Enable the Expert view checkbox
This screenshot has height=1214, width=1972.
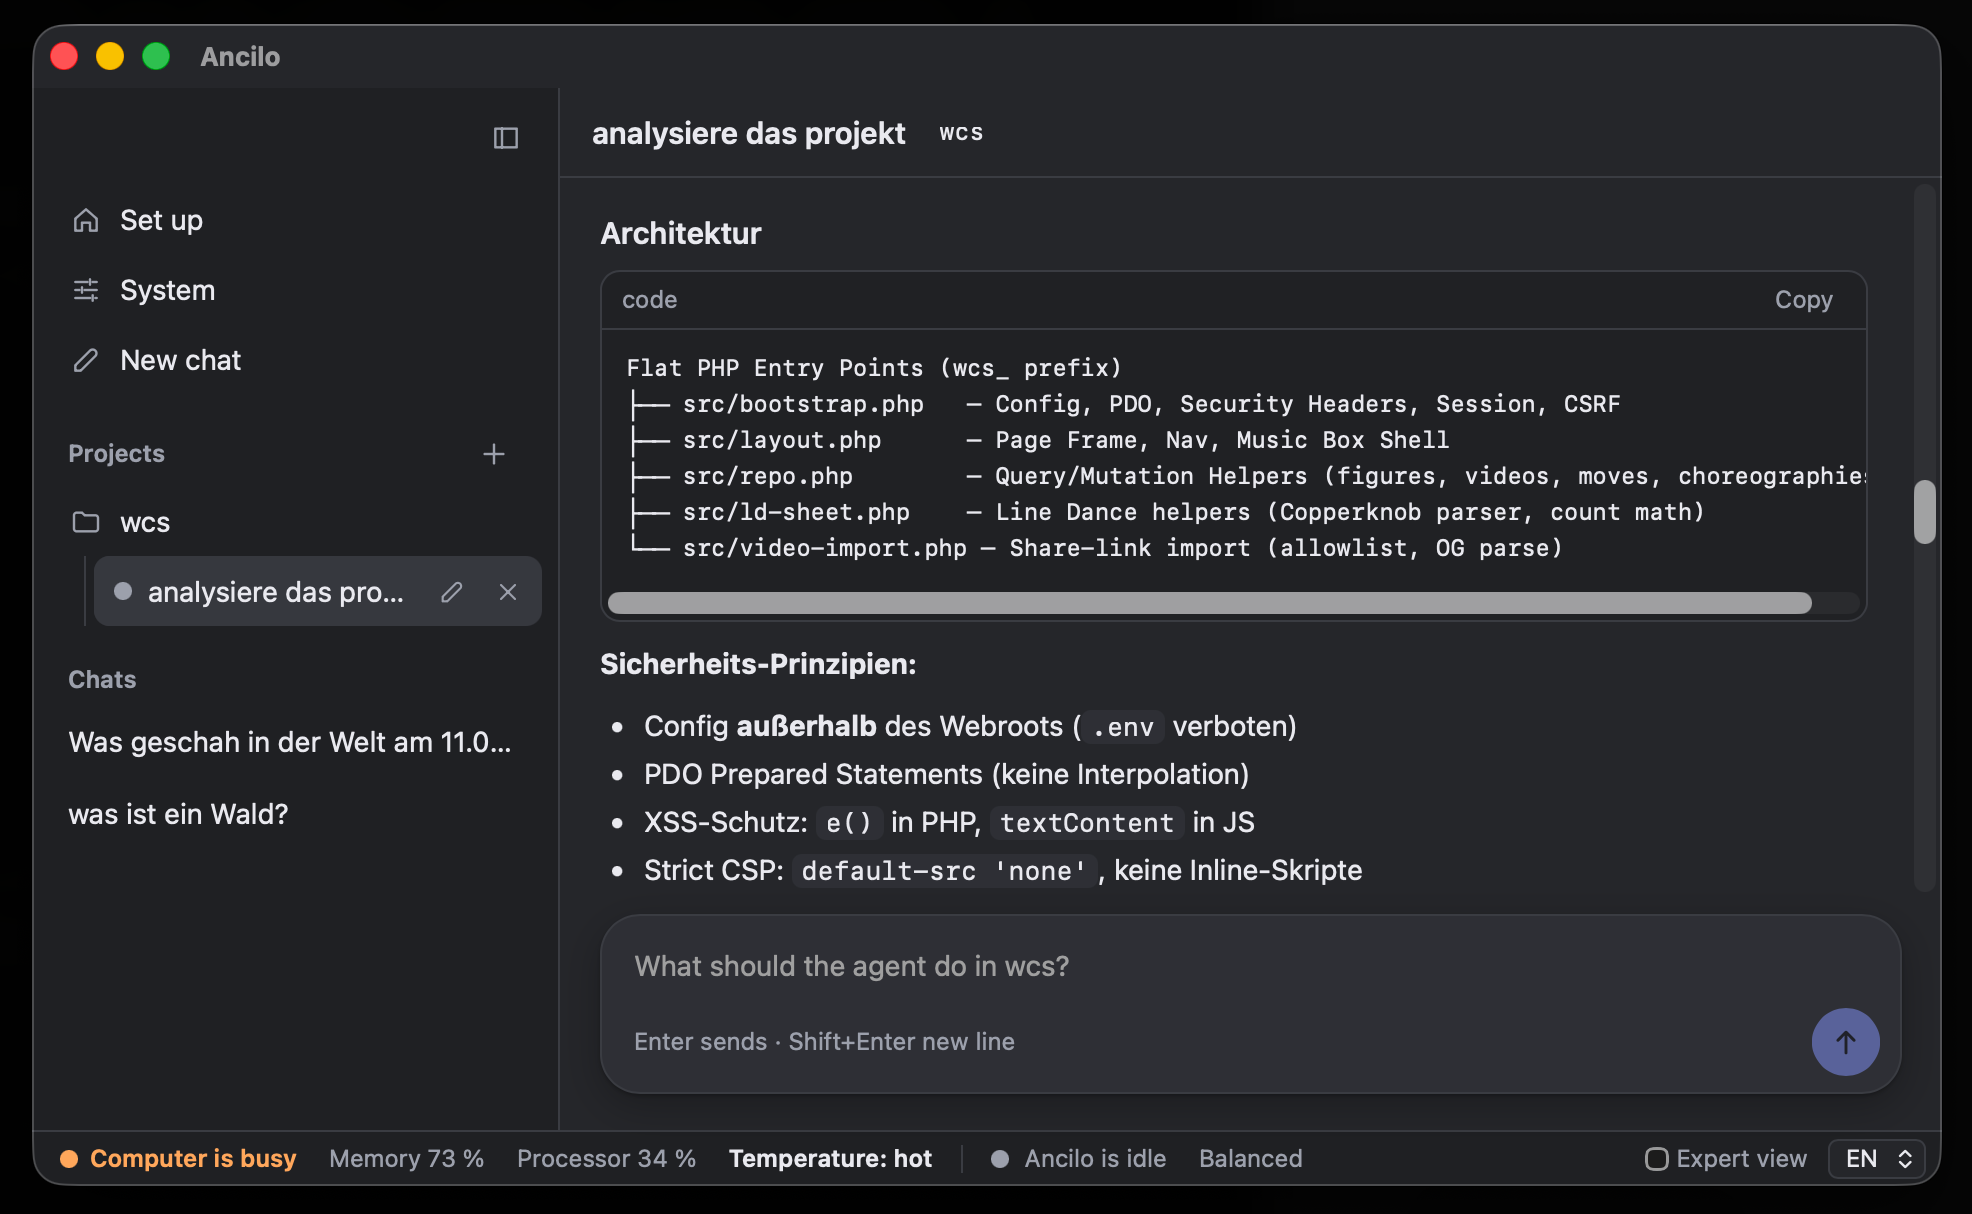click(1657, 1159)
